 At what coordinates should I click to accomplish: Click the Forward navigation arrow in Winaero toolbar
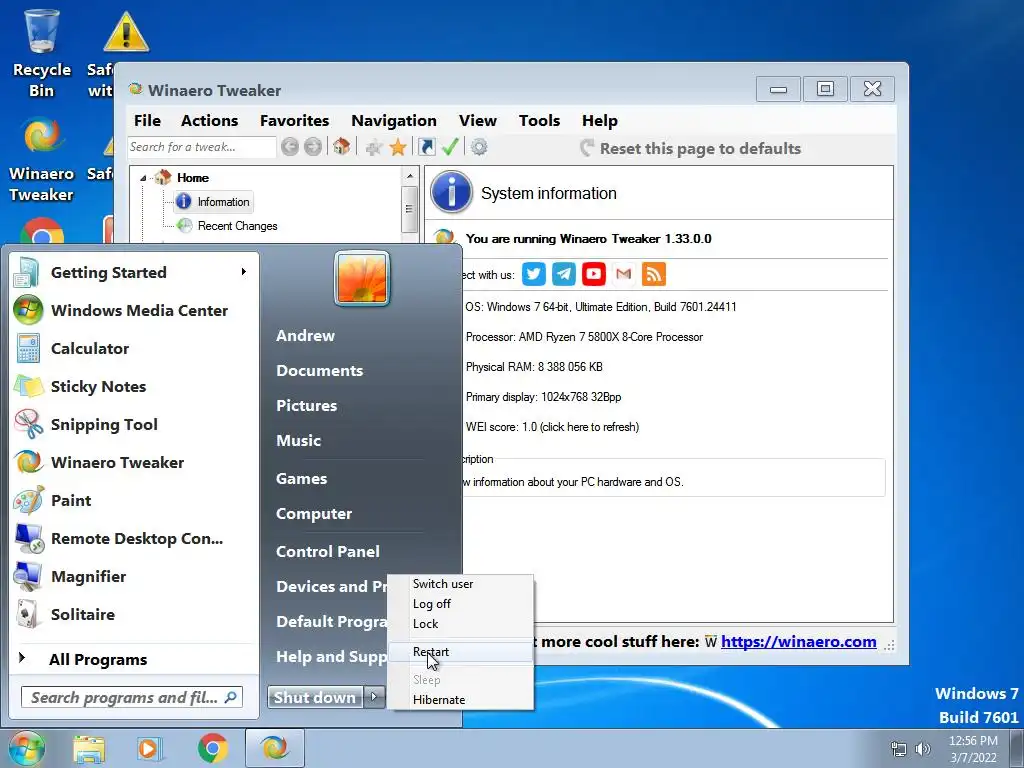[313, 147]
